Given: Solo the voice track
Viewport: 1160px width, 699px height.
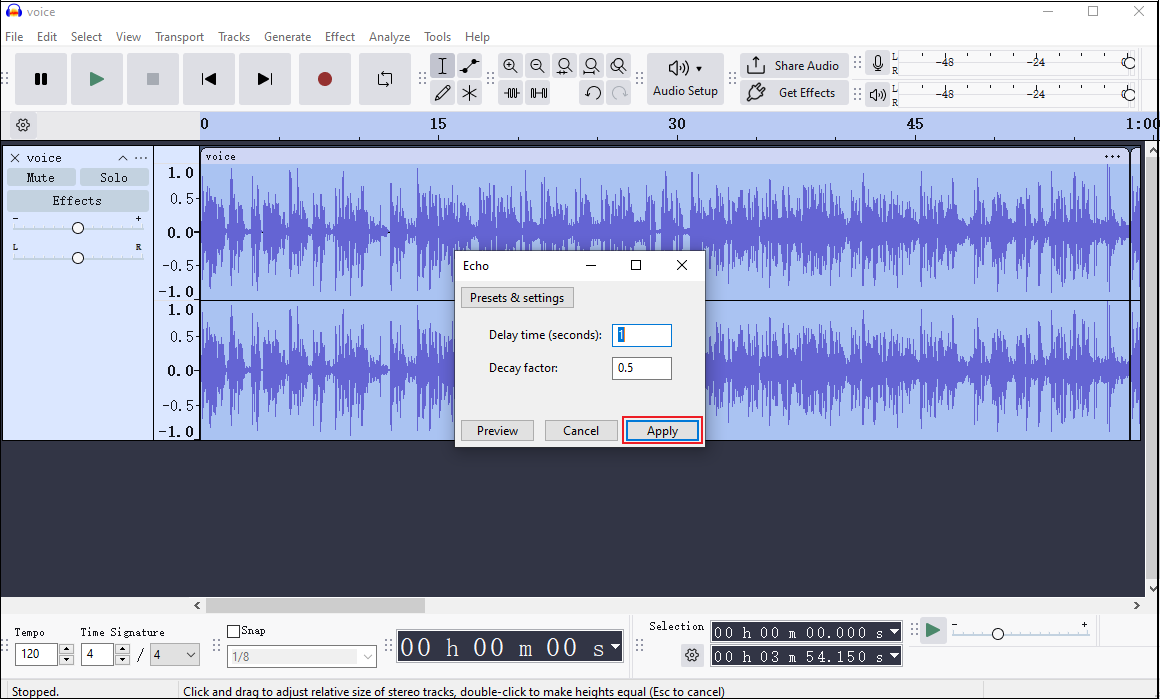Looking at the screenshot, I should [113, 176].
